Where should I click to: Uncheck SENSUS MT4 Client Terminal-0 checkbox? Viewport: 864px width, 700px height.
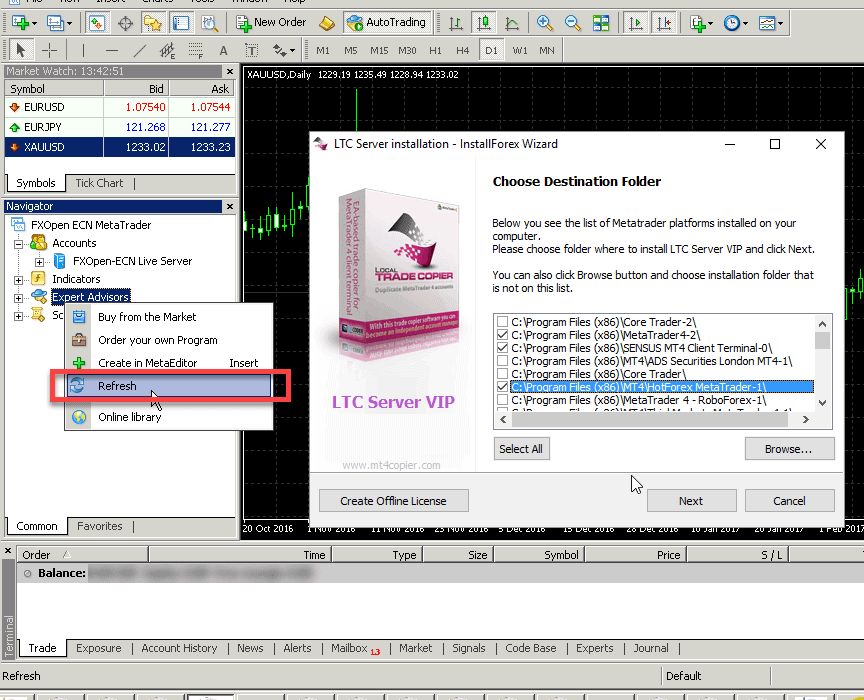[x=502, y=348]
